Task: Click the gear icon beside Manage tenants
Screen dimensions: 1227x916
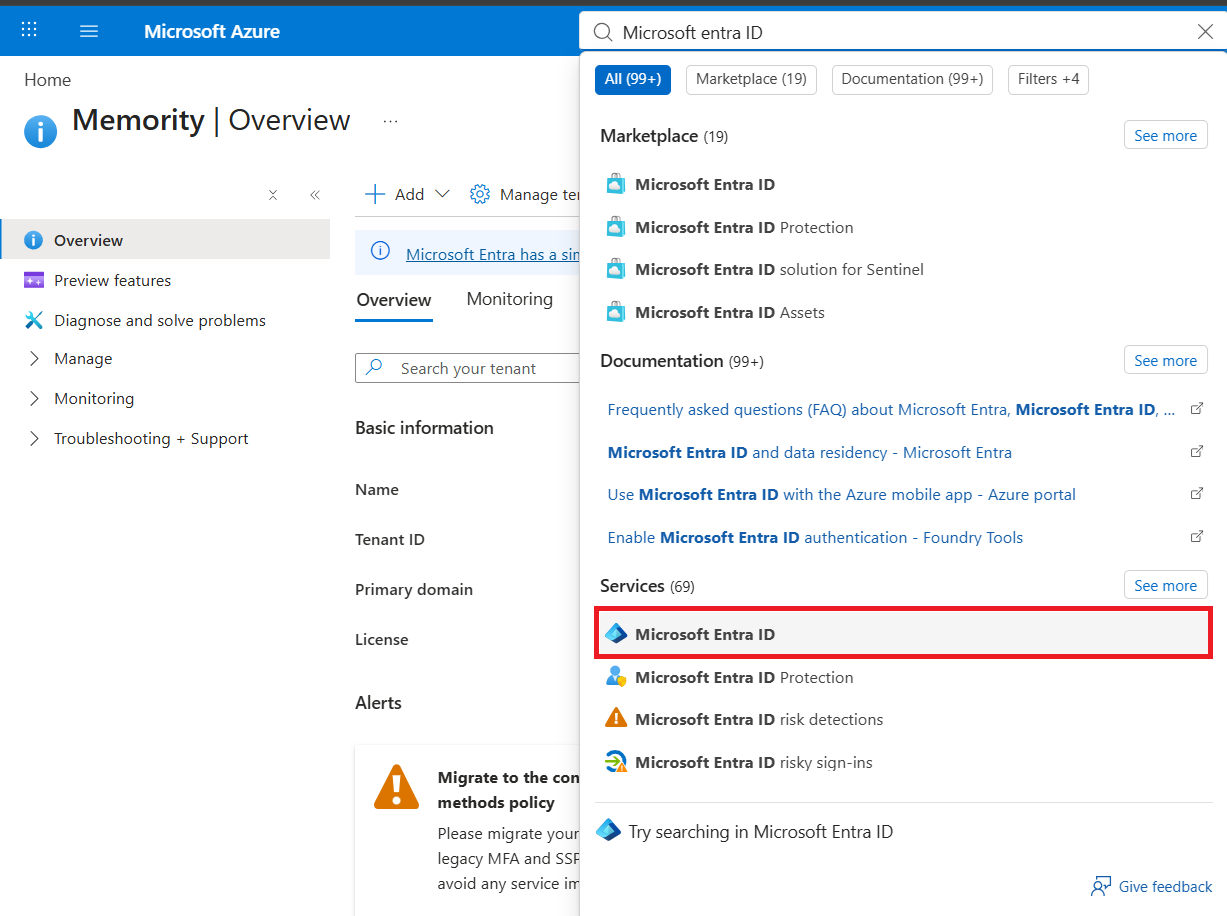Action: coord(480,194)
